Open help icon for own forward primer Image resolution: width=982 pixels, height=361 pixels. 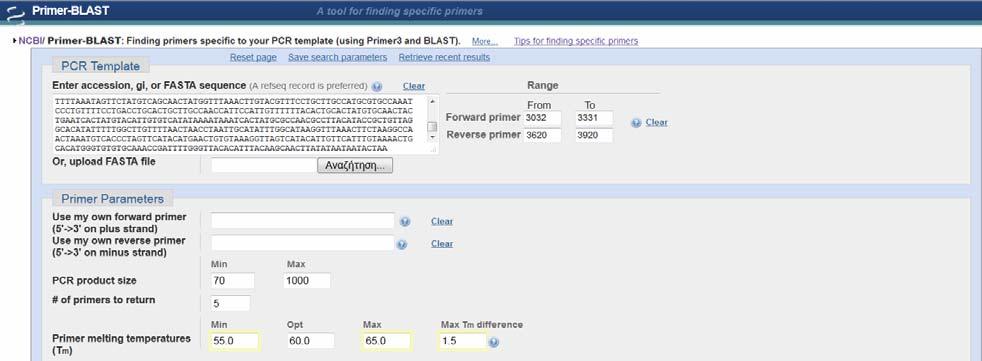(405, 221)
